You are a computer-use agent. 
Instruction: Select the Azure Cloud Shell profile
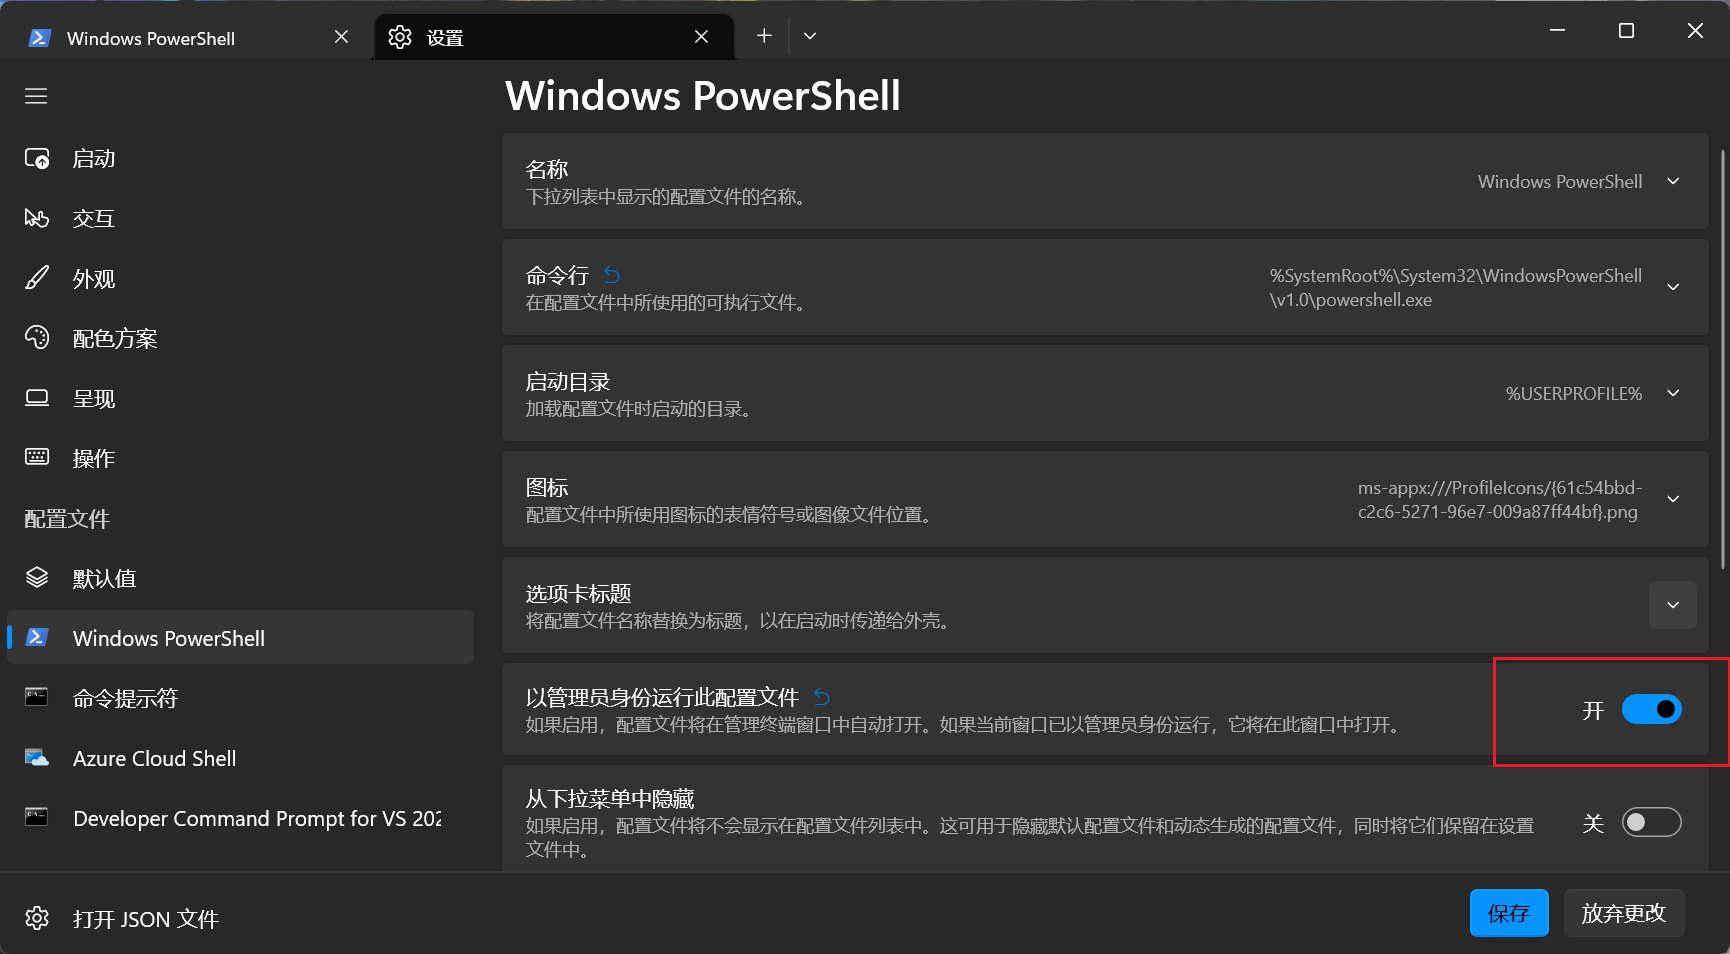pos(240,758)
